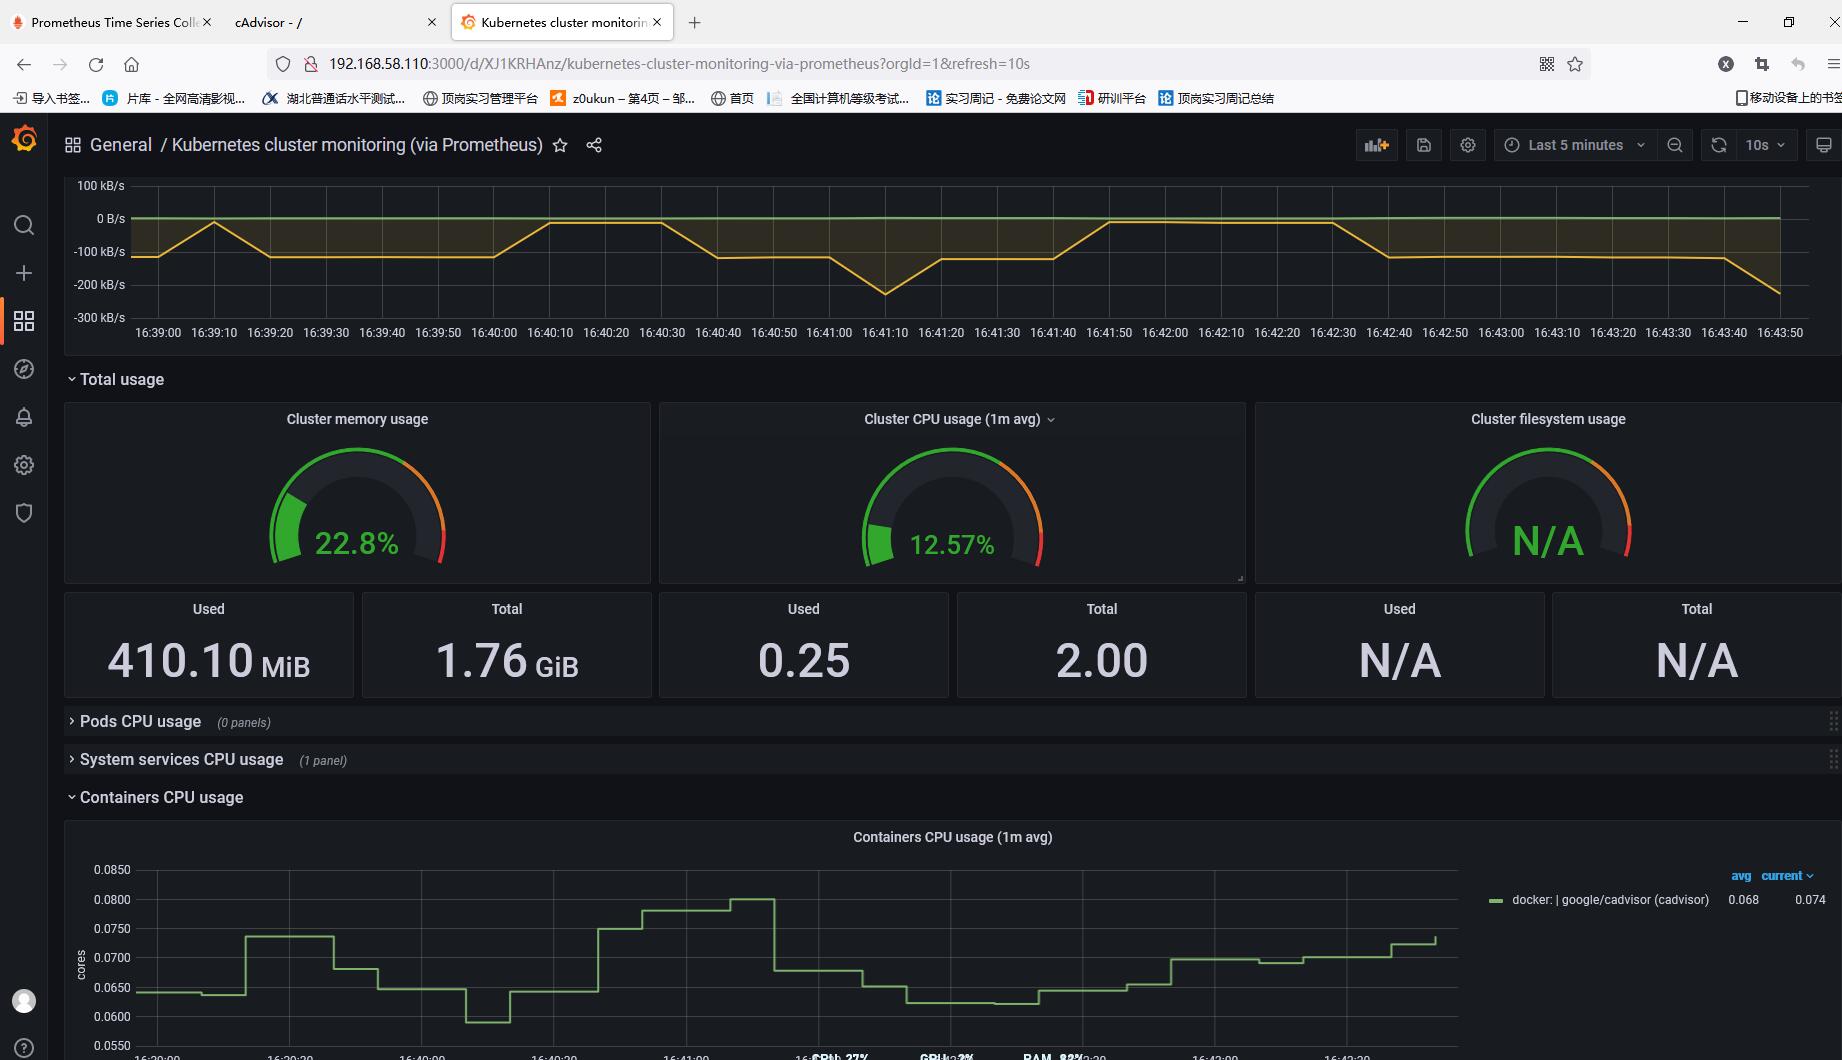The height and width of the screenshot is (1060, 1842).
Task: Open the Explore compass icon
Action: pyautogui.click(x=24, y=369)
